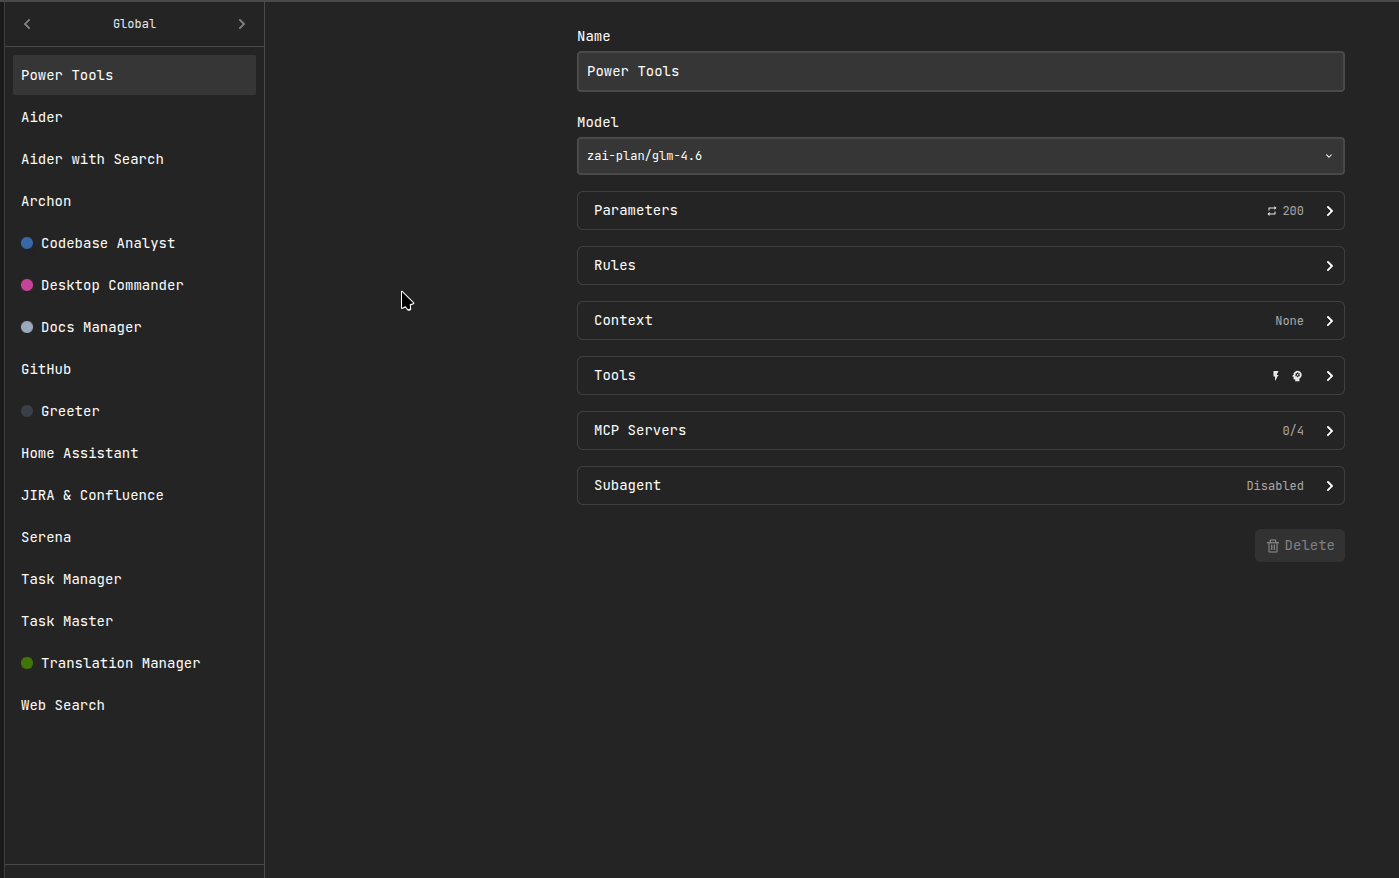
Task: Click the lightning bolt icon on Tools row
Action: pos(1275,375)
